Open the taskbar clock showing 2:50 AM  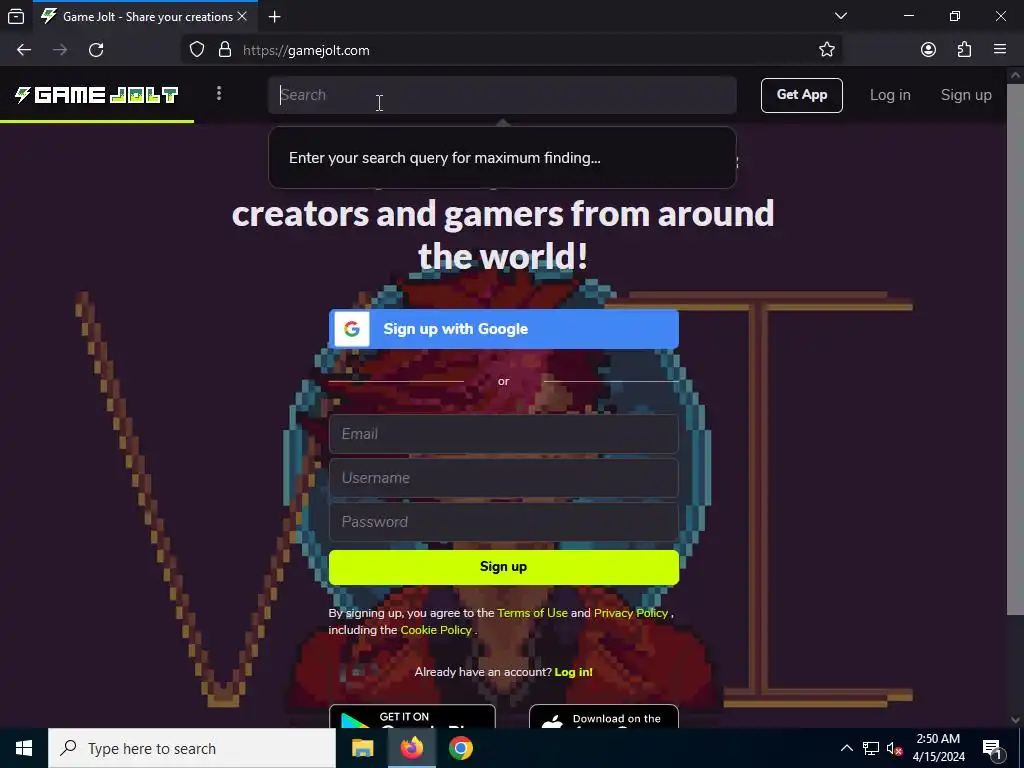(x=938, y=748)
